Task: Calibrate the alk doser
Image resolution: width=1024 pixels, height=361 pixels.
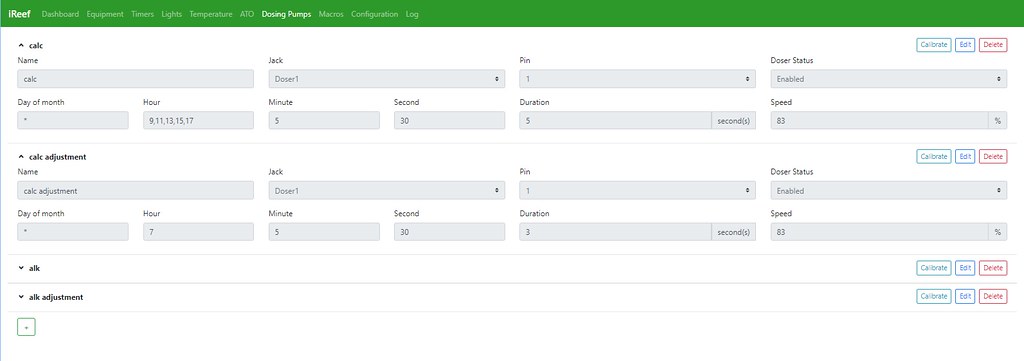Action: [933, 268]
